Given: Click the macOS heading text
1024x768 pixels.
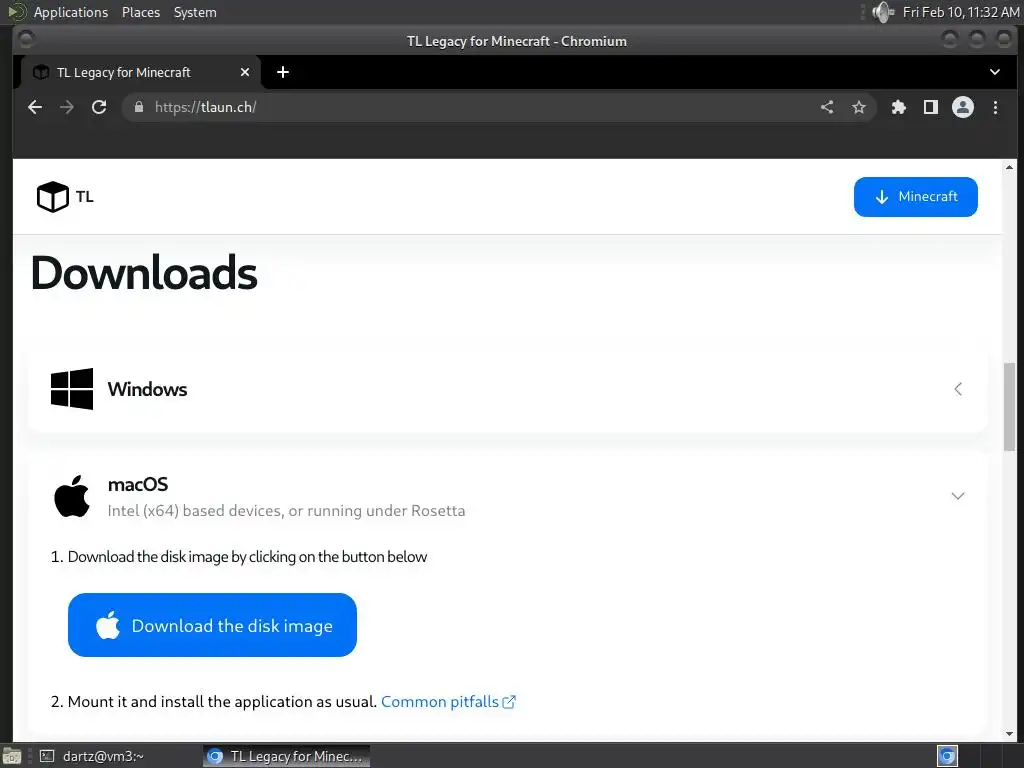Looking at the screenshot, I should (138, 485).
